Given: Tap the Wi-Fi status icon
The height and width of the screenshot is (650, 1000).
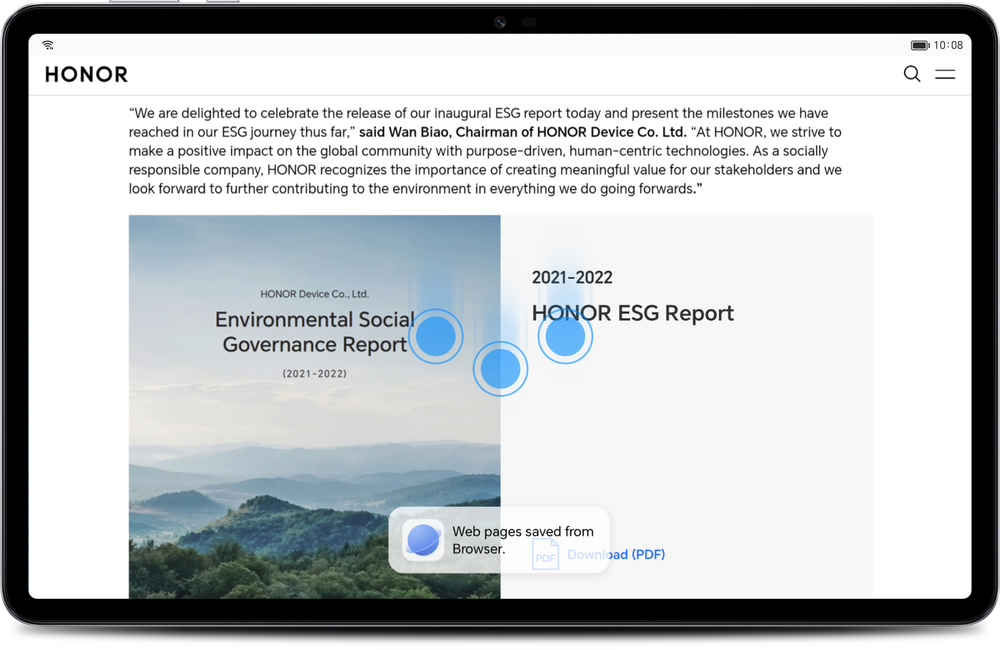Looking at the screenshot, I should point(48,45).
